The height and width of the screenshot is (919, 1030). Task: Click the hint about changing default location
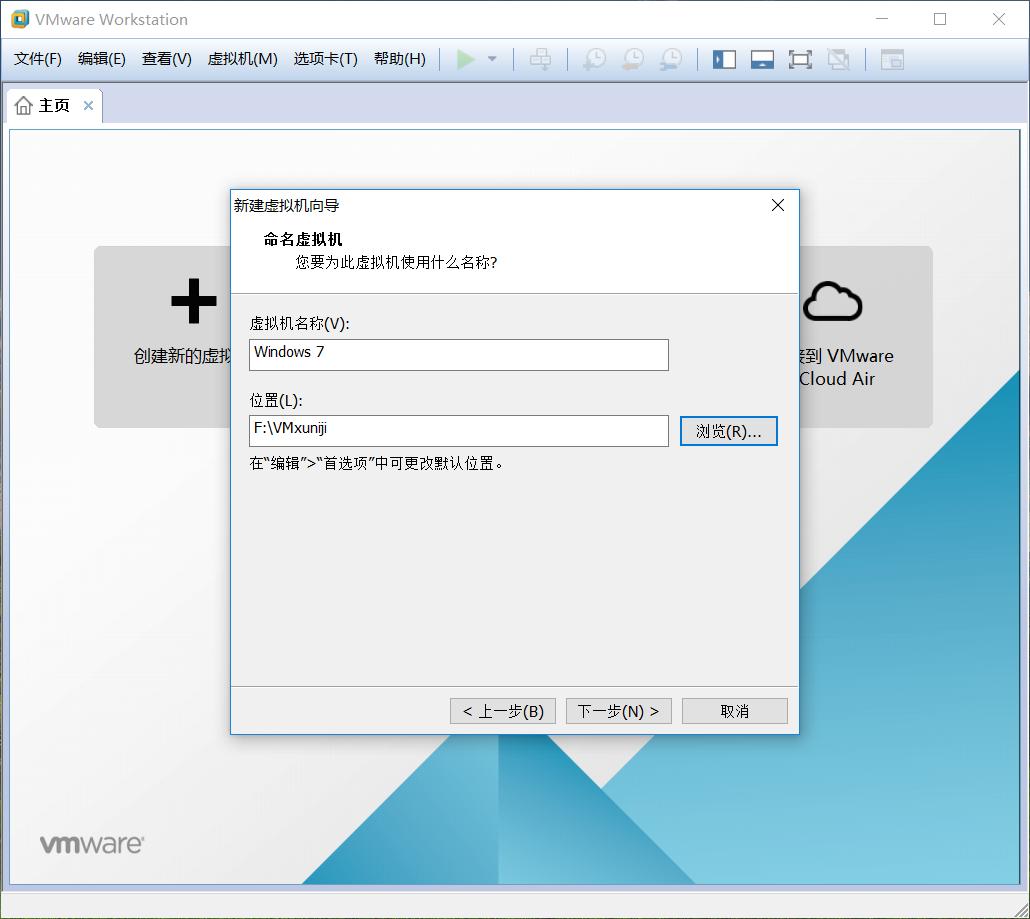tap(377, 463)
